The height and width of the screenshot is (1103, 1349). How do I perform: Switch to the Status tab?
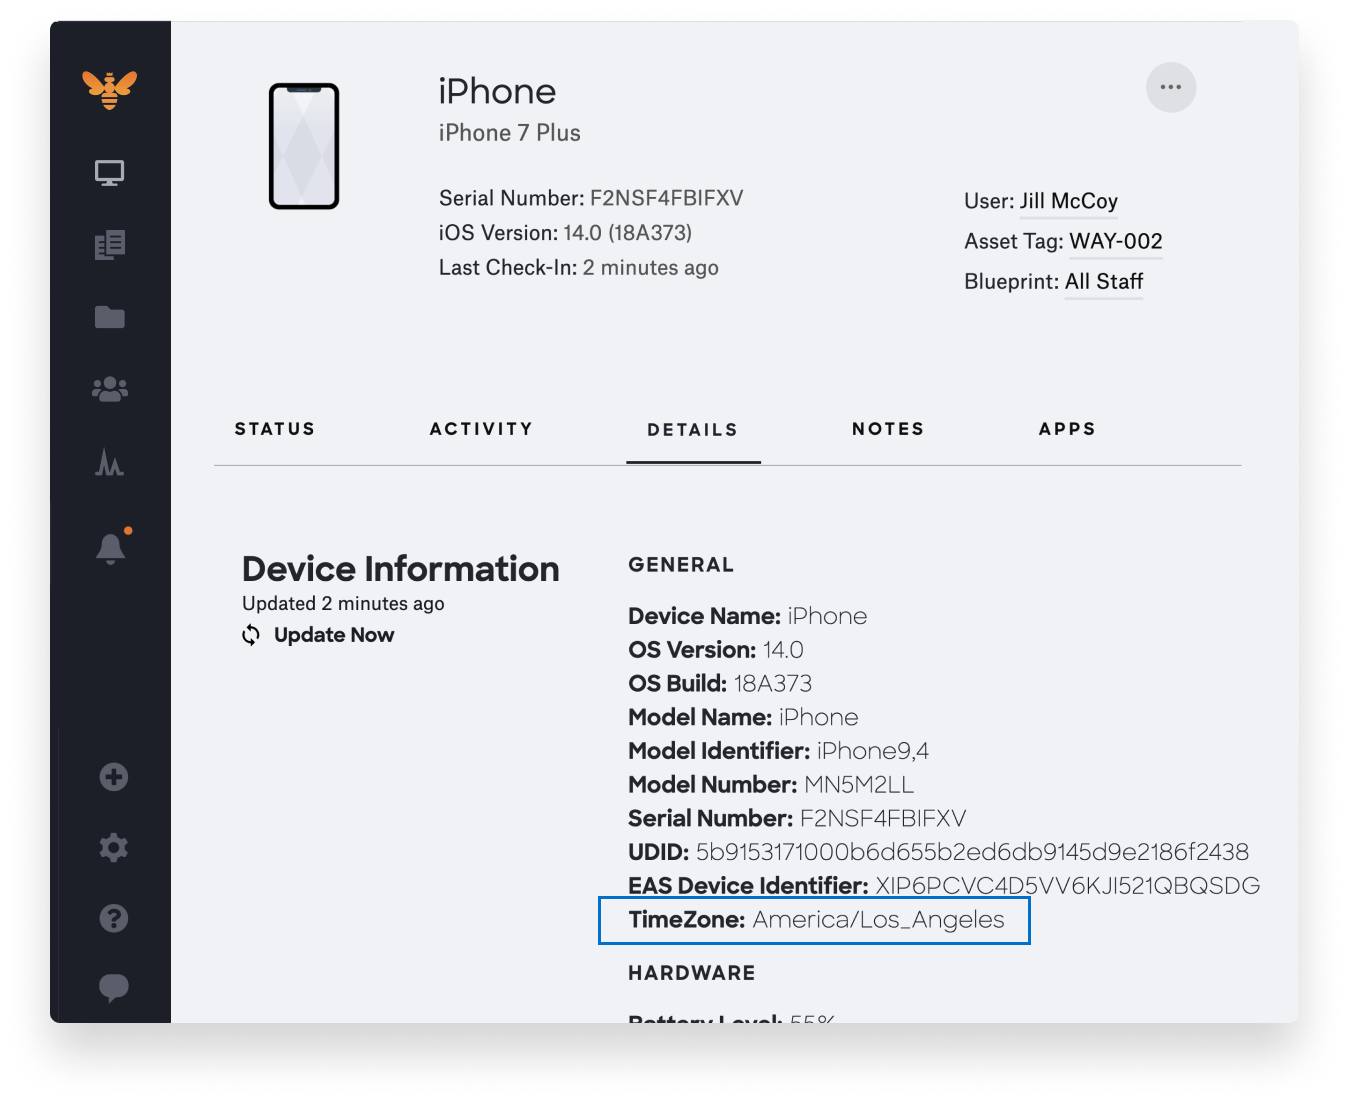[275, 429]
